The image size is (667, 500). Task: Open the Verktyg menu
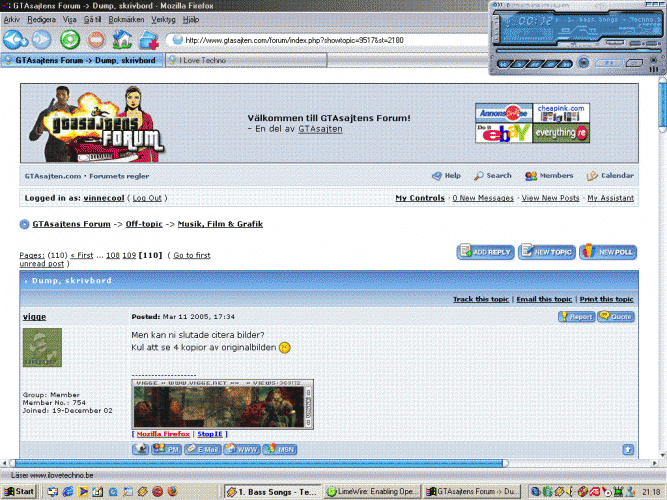pos(163,20)
